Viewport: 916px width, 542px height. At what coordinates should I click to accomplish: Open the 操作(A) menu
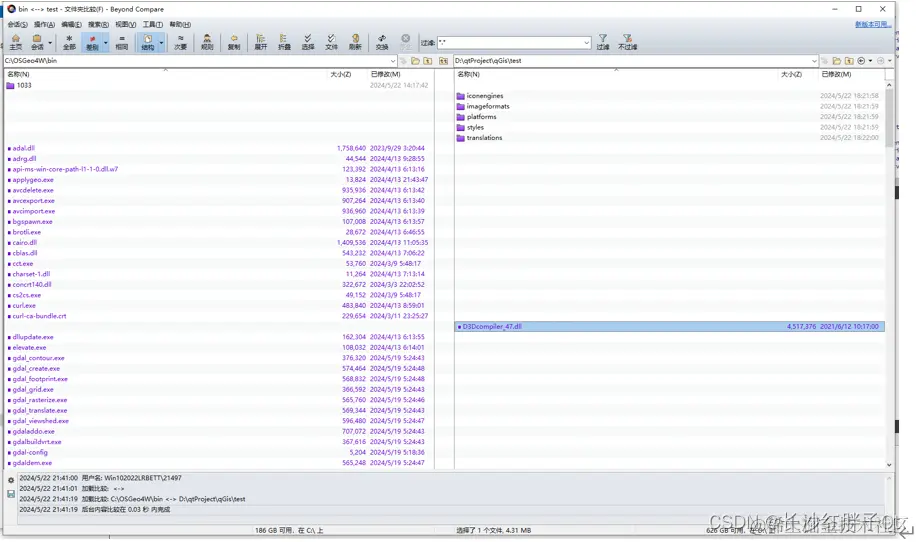pos(44,25)
